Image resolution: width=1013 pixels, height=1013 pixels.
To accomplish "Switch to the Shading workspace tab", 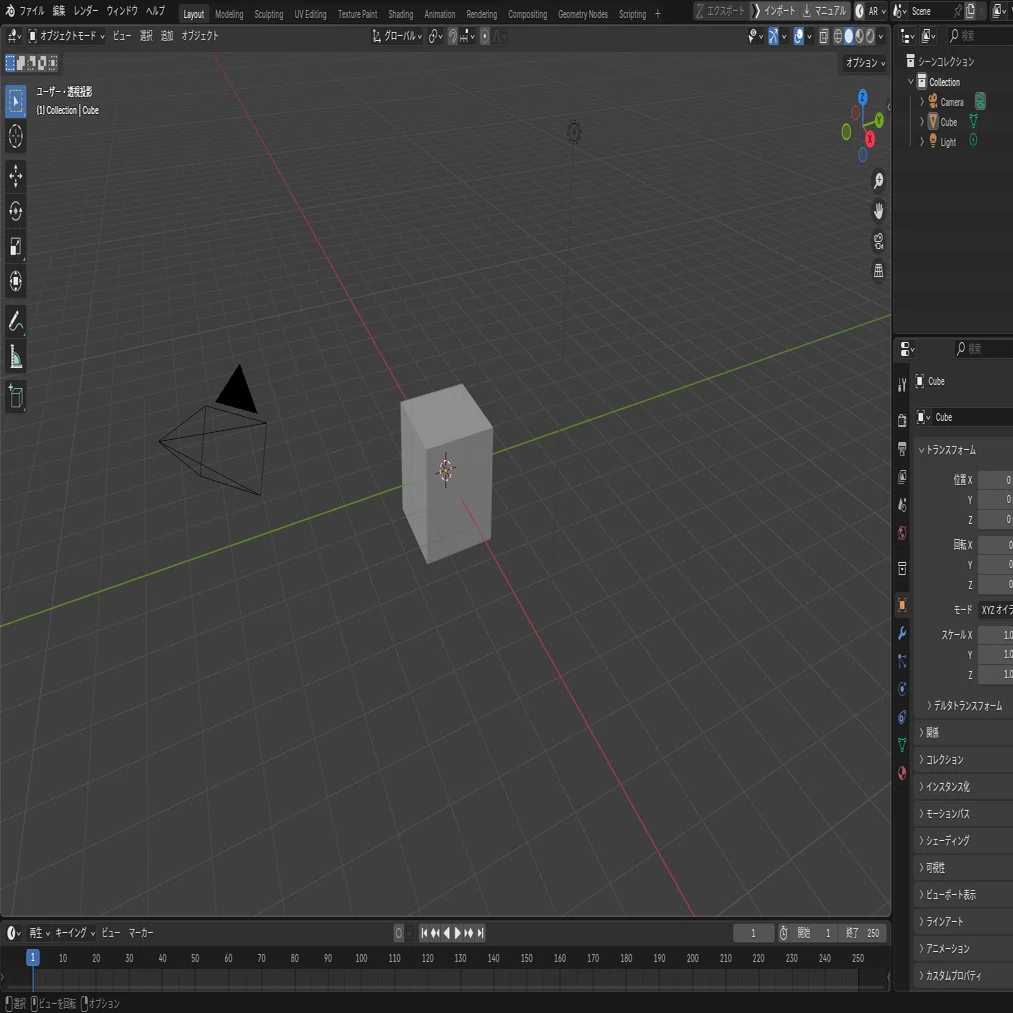I will (401, 14).
